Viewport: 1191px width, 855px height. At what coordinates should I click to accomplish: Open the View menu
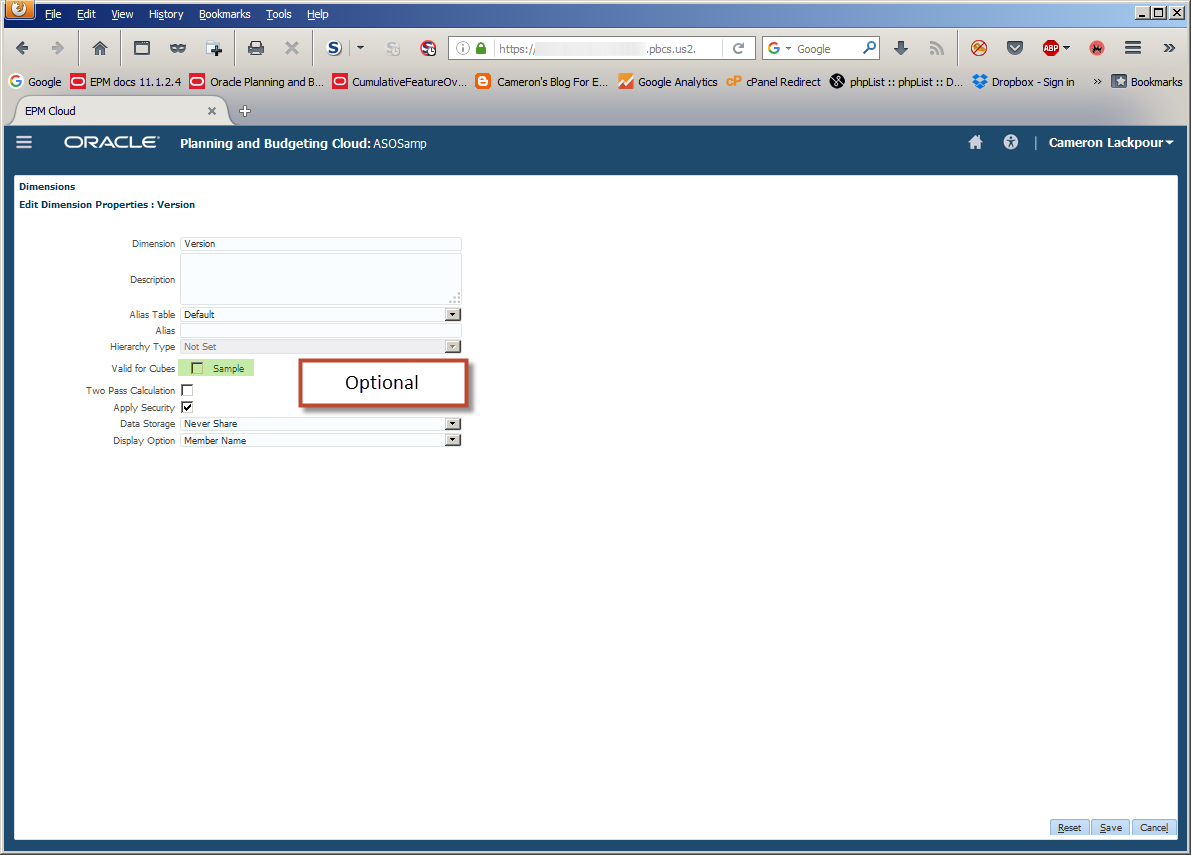(122, 14)
